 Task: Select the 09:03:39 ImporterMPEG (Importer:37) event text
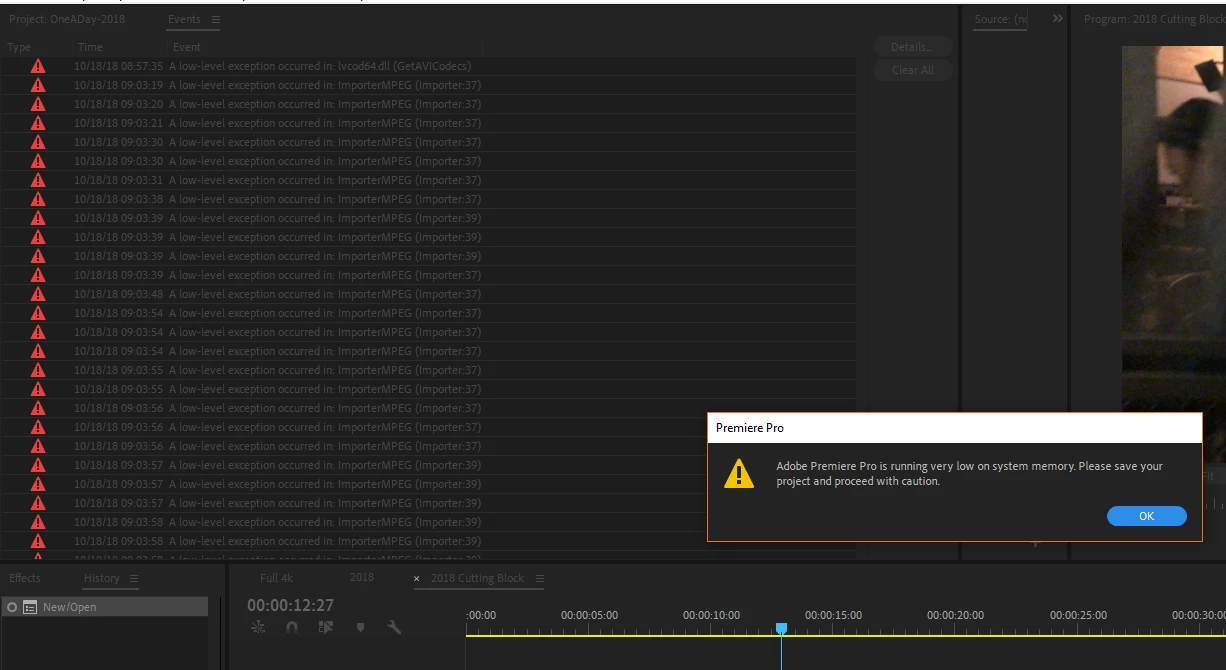tap(325, 275)
